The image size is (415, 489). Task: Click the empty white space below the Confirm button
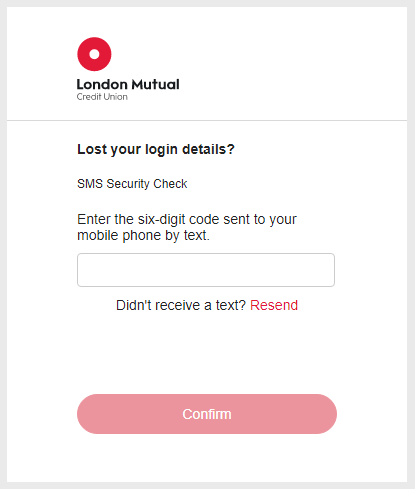coord(207,458)
